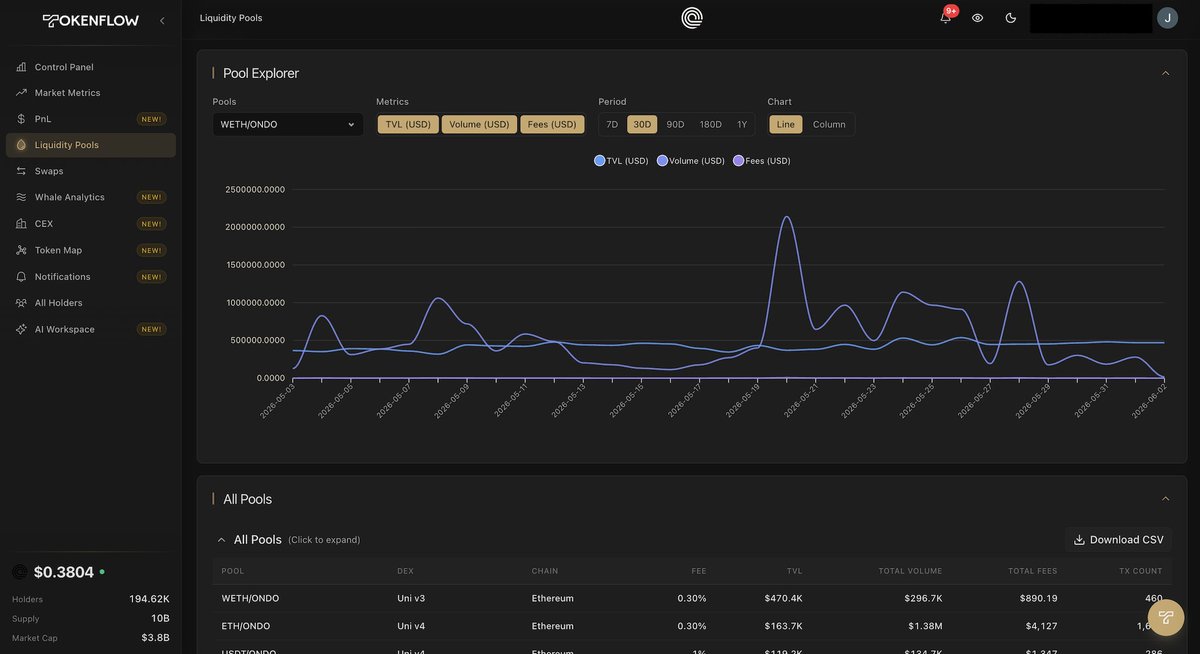Click the 9+ notification count badge
The height and width of the screenshot is (654, 1200).
click(x=951, y=11)
